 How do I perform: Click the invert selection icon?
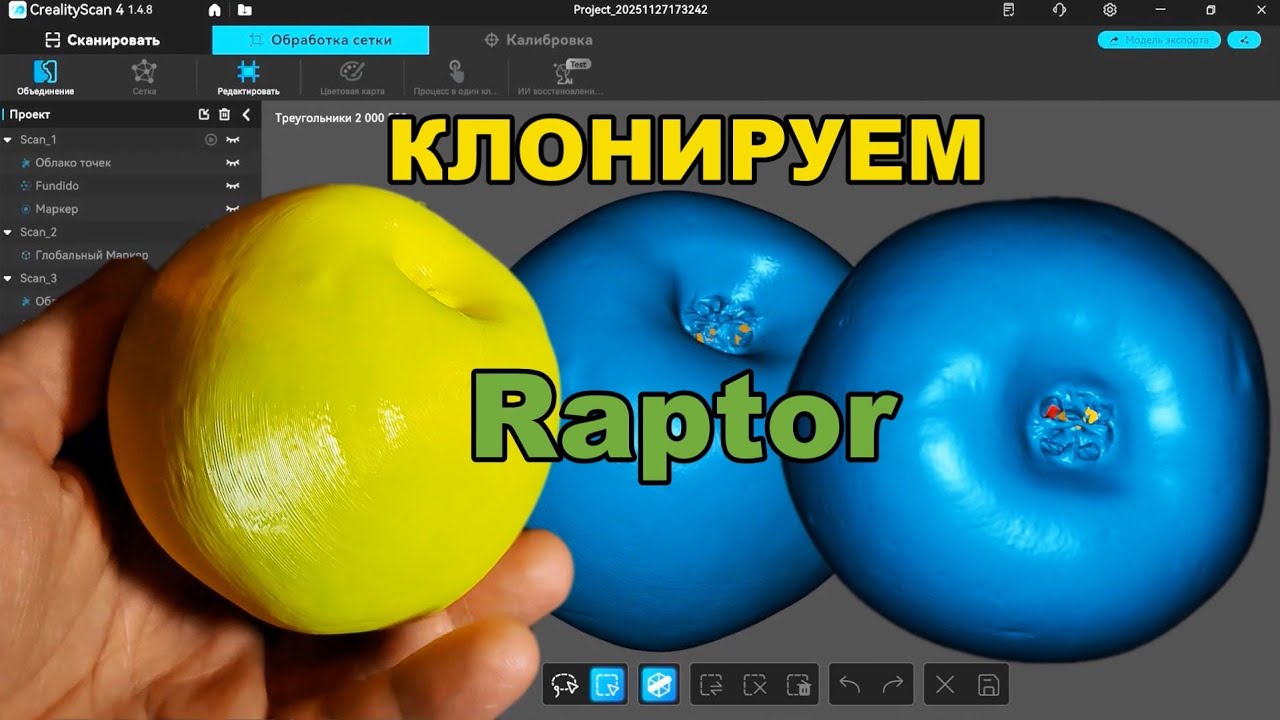[x=711, y=685]
